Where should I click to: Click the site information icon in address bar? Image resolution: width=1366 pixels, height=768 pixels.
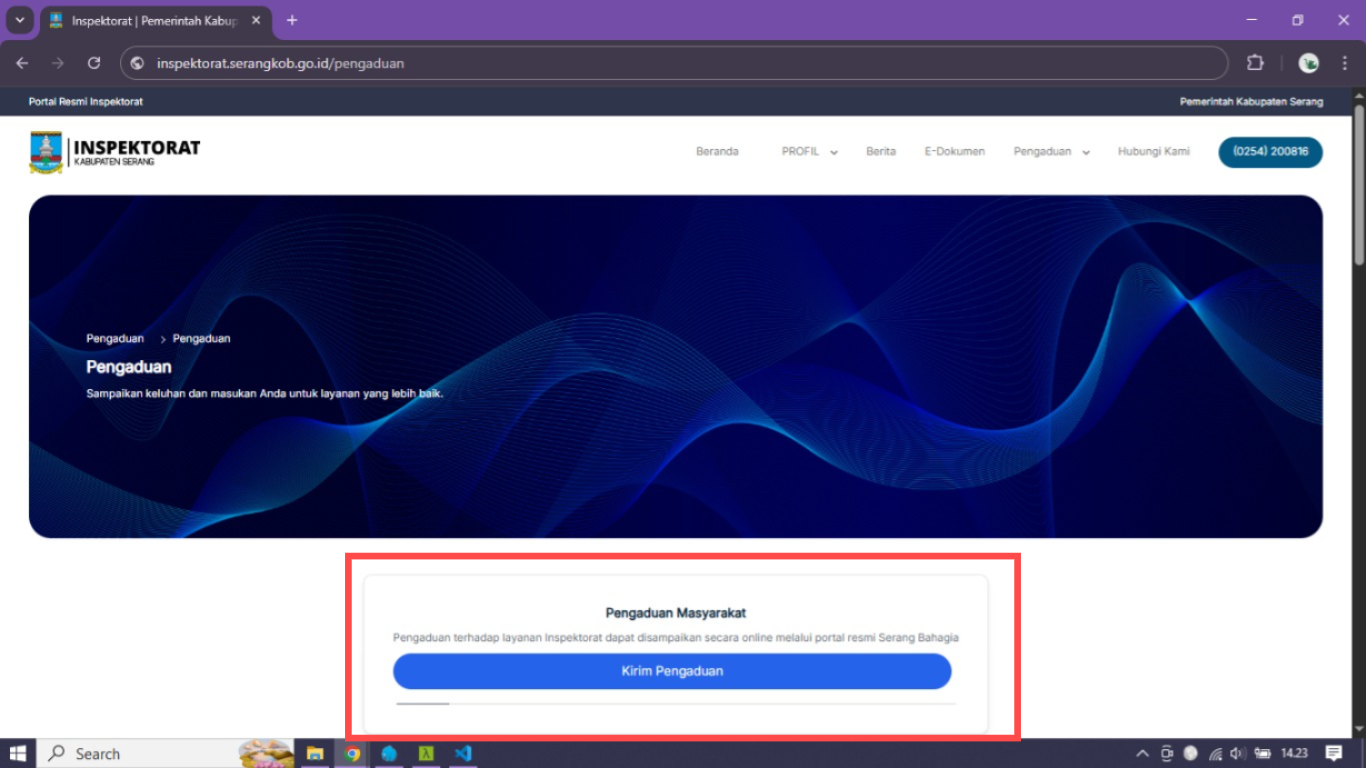tap(138, 63)
